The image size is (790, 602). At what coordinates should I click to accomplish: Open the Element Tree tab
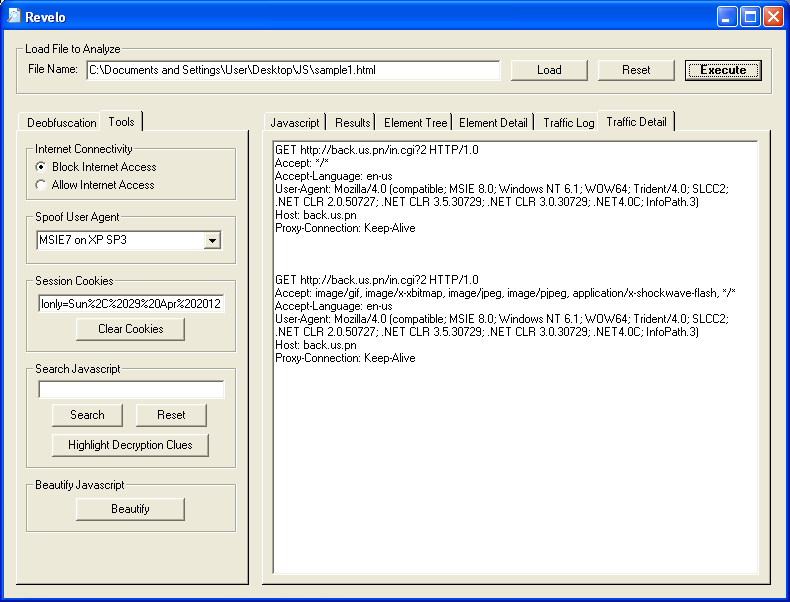click(416, 123)
